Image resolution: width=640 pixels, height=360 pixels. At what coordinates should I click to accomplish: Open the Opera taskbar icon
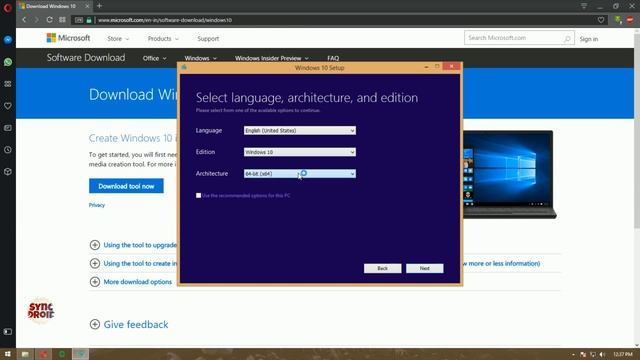(44, 354)
